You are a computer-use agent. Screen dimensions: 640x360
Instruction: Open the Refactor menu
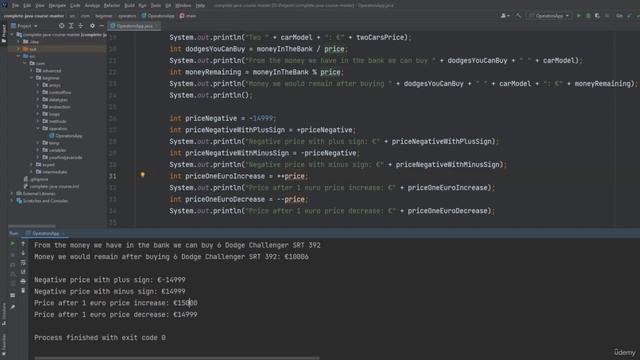pos(112,6)
